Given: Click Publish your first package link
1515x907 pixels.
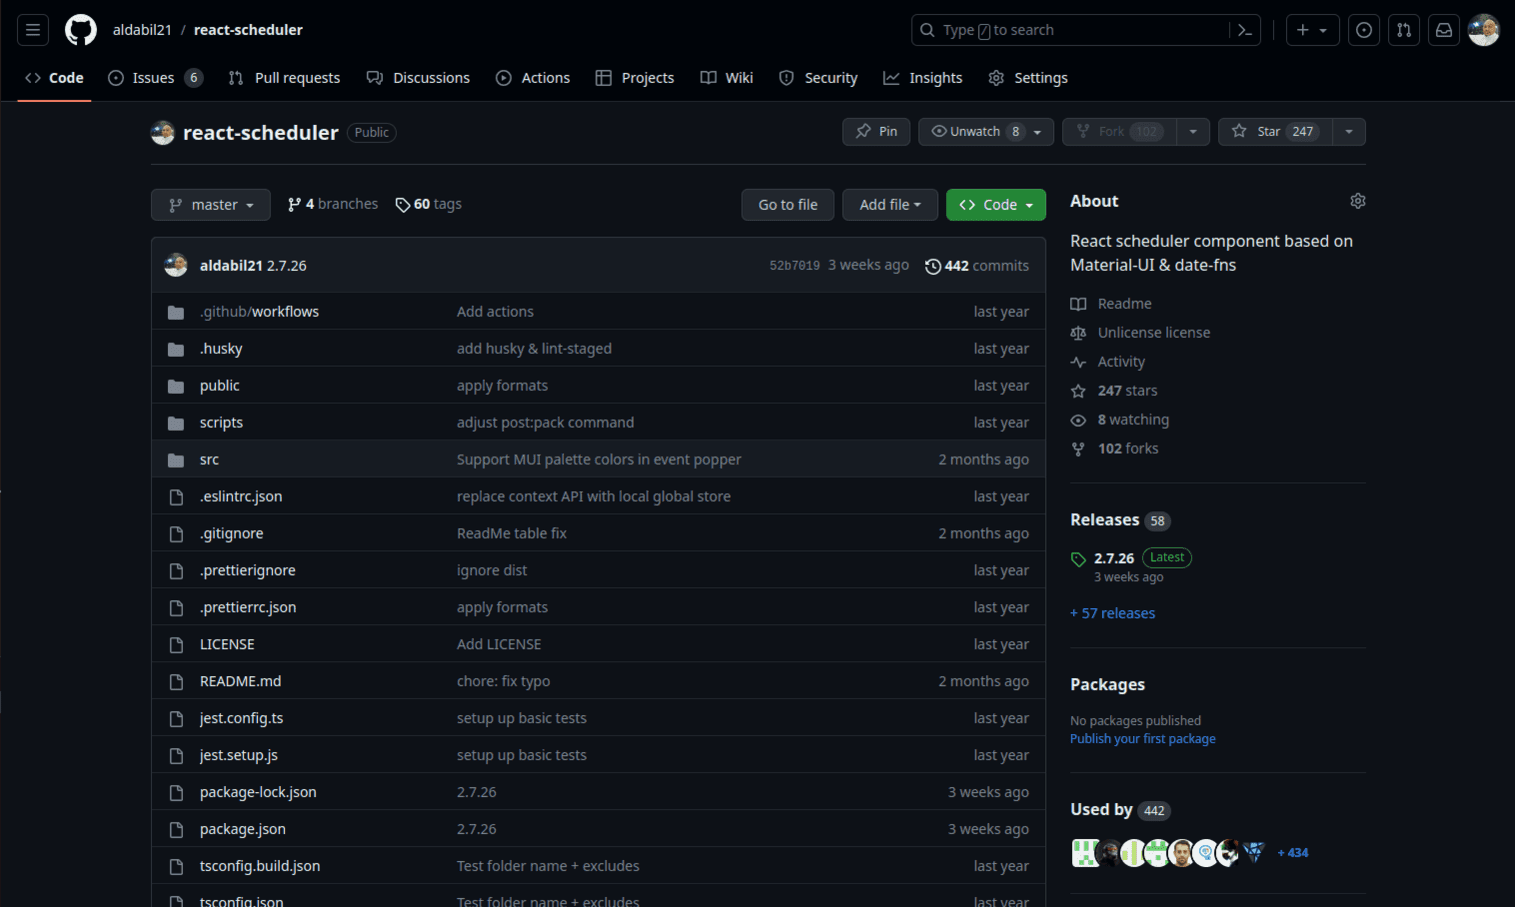Looking at the screenshot, I should click(1143, 739).
